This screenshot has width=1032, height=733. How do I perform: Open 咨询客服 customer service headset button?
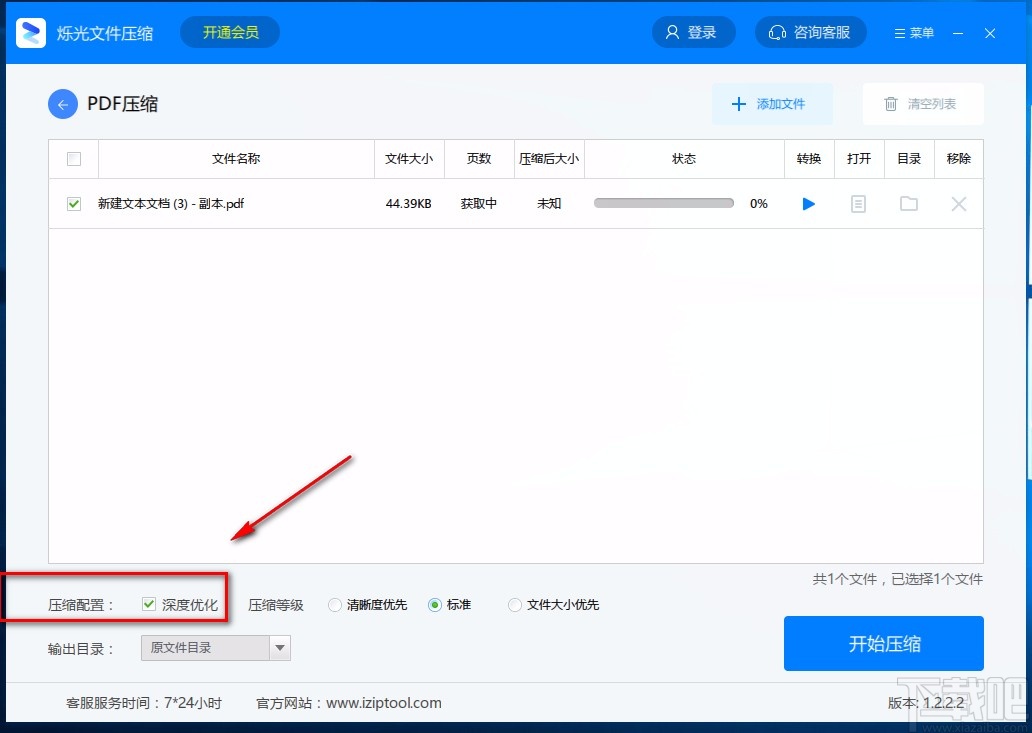click(810, 32)
